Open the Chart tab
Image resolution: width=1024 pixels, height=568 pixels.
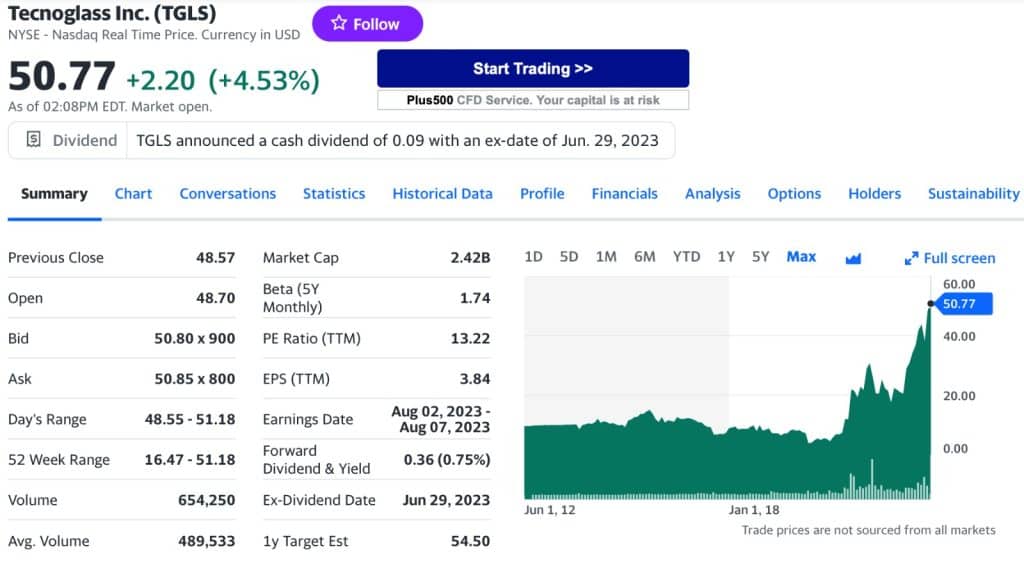point(133,194)
